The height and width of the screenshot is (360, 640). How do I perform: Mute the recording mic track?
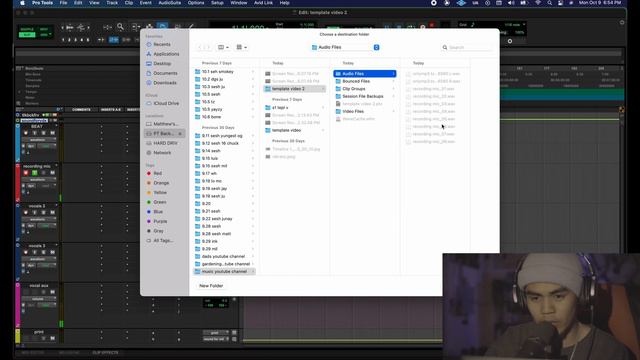click(52, 173)
